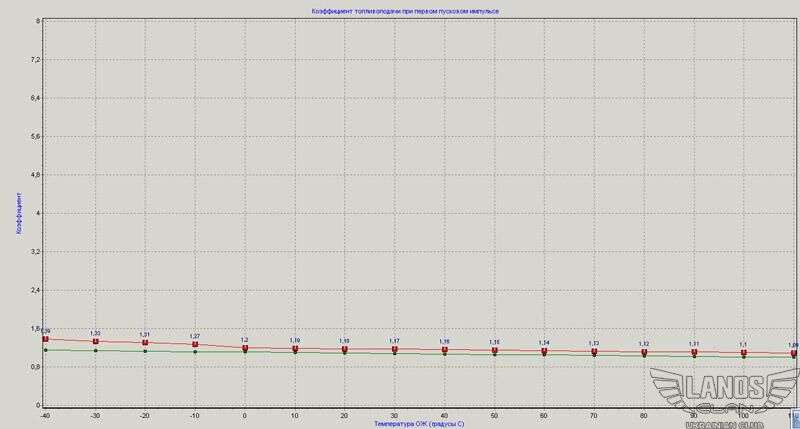Click the green curve point at -40 degrees
This screenshot has height=429, width=800.
[45, 350]
